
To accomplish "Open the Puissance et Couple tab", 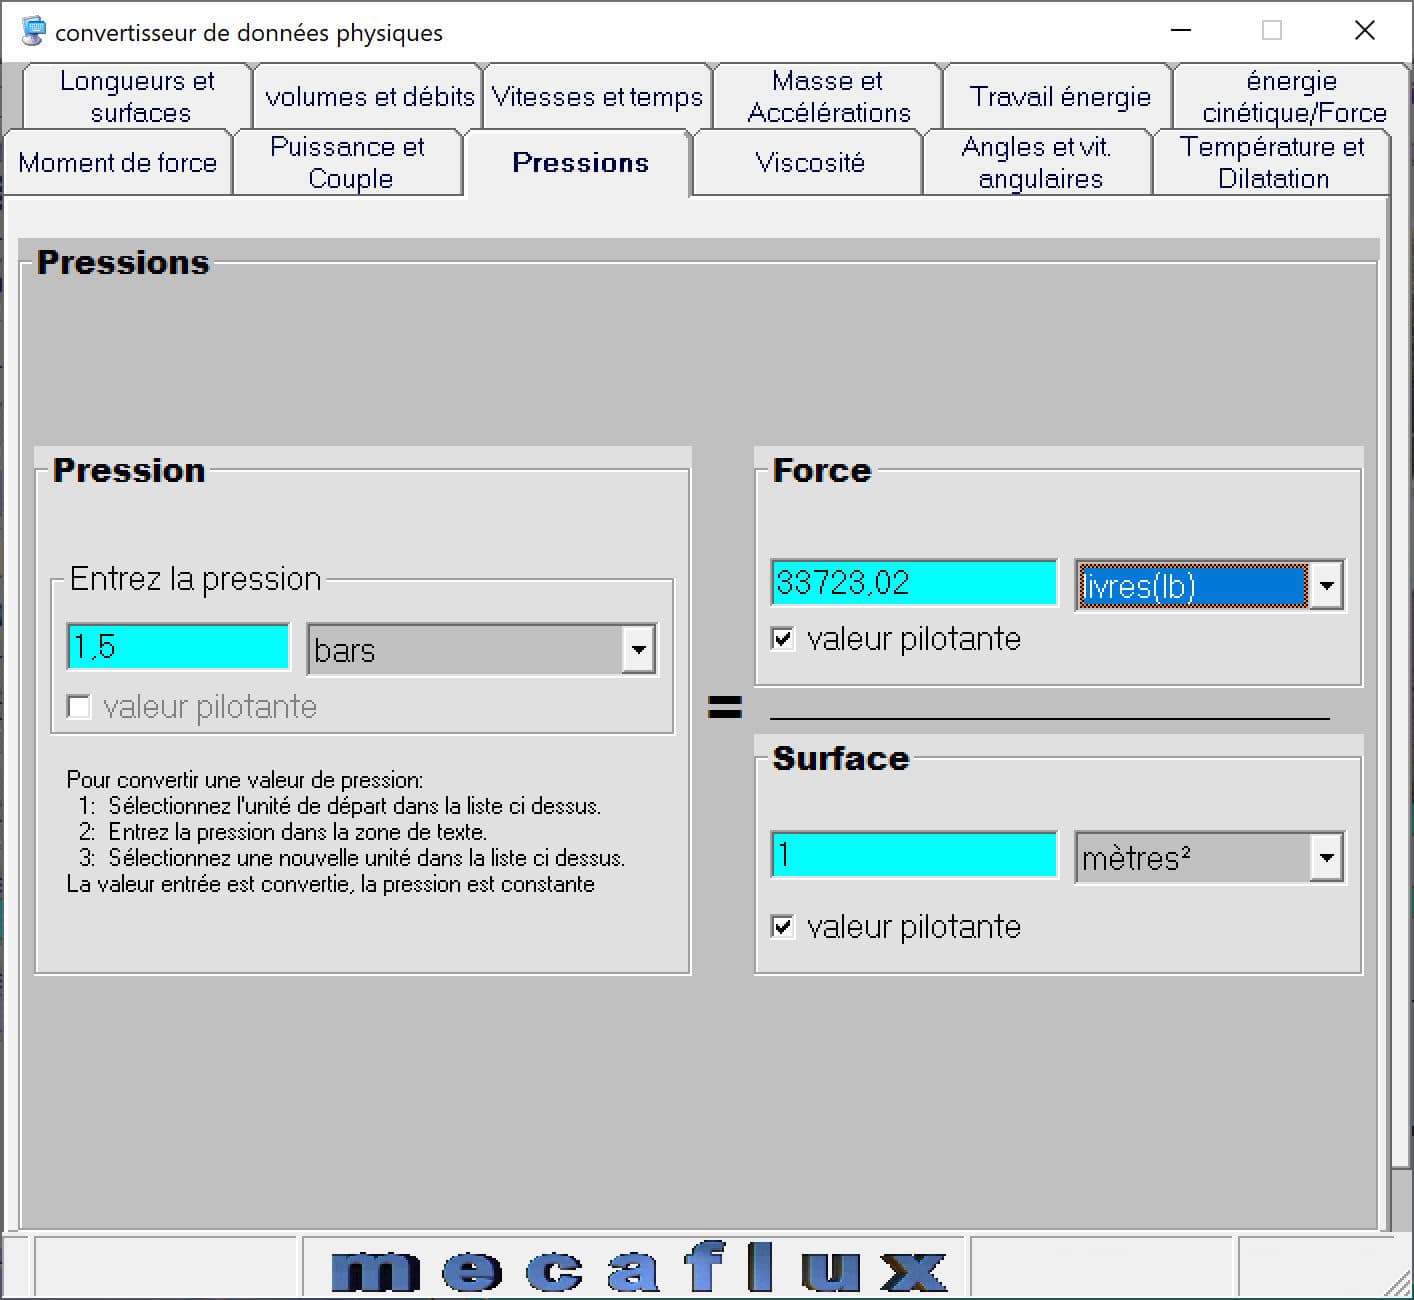I will pyautogui.click(x=348, y=162).
